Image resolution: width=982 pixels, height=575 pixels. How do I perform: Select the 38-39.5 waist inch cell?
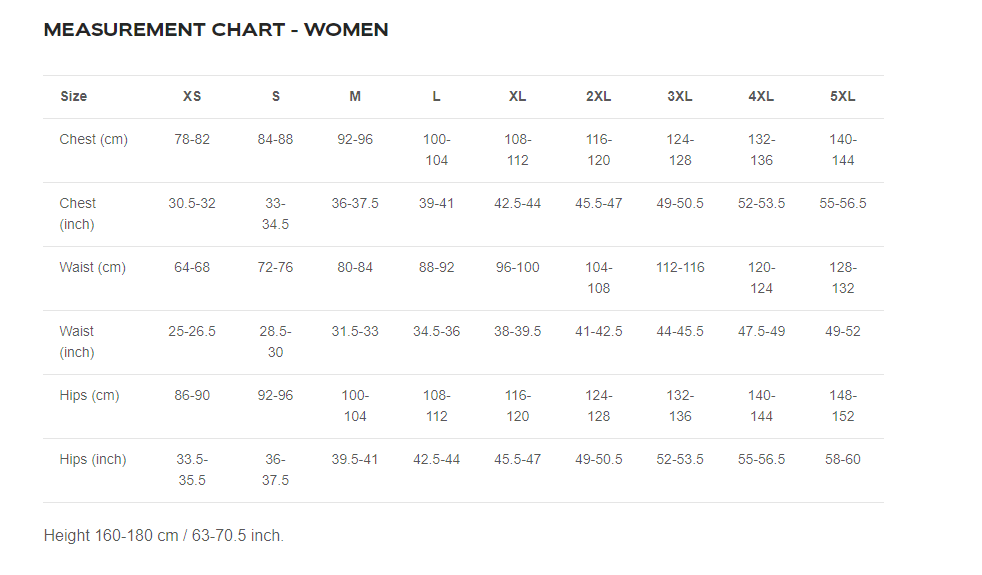coord(517,331)
